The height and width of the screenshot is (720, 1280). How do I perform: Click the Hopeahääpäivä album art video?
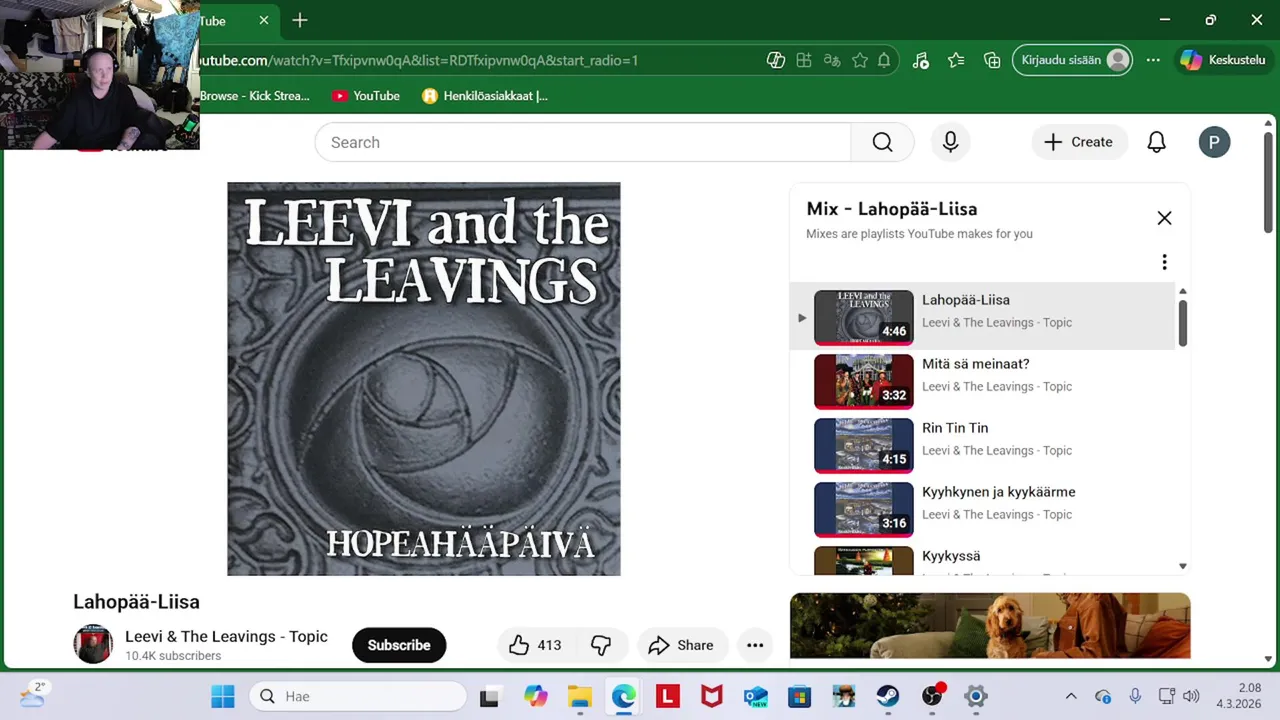[423, 379]
